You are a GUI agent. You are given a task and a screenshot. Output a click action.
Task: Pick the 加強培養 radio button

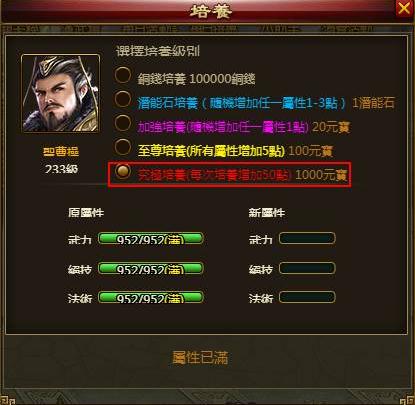pos(123,123)
